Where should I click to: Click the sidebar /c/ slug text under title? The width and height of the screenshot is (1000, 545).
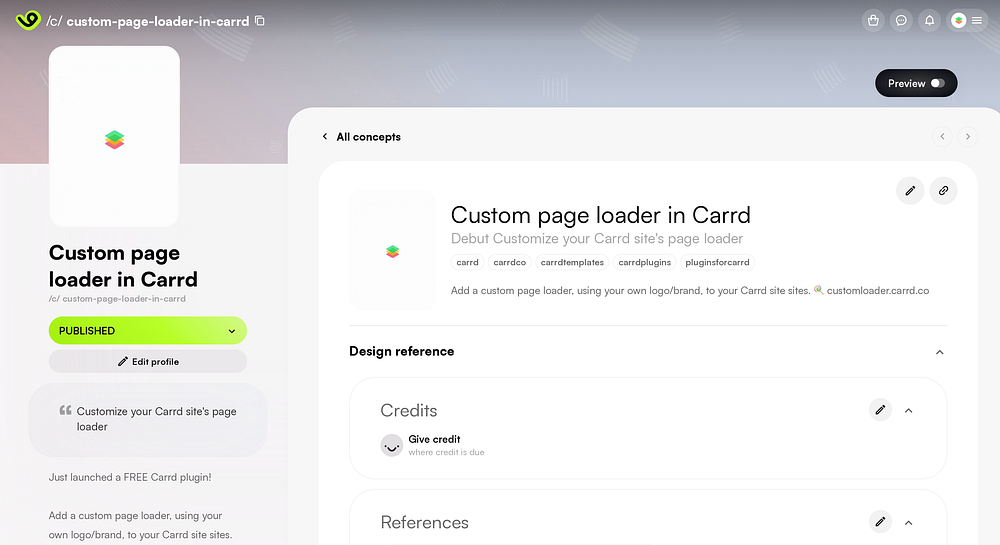point(117,298)
